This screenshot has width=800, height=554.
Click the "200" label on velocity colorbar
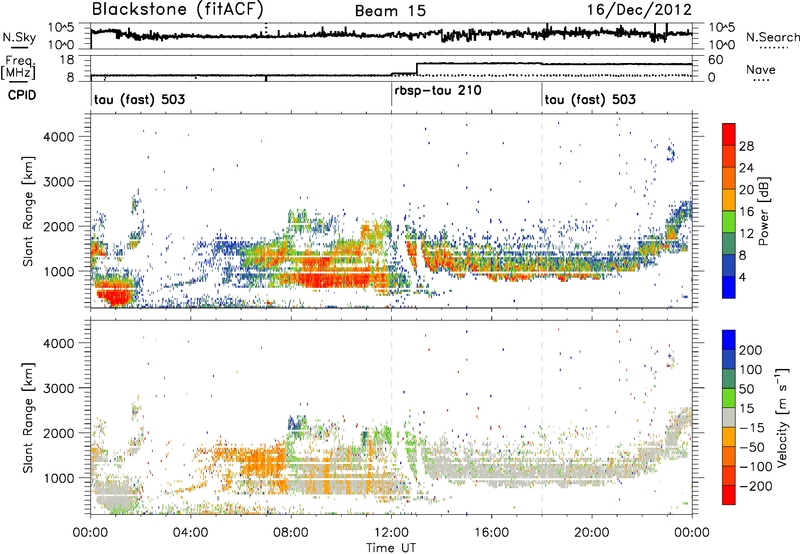[x=751, y=350]
